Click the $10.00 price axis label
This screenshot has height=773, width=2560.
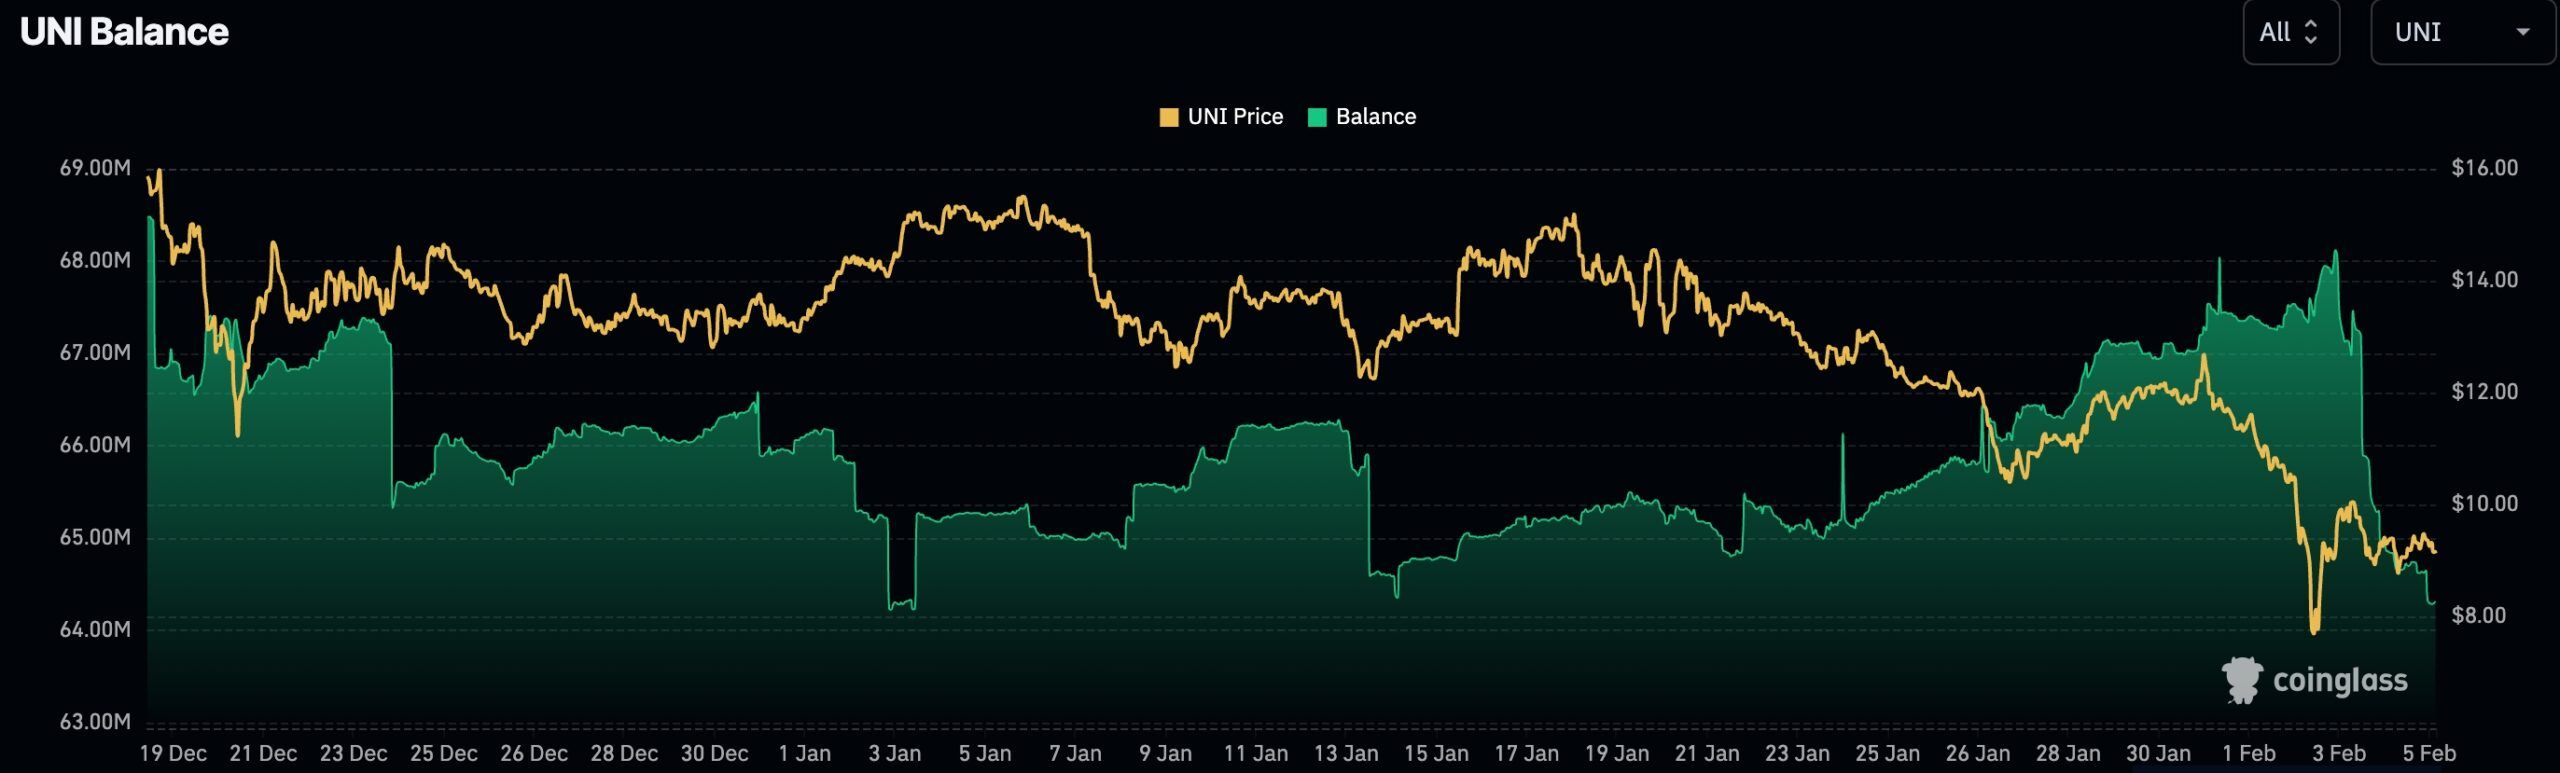point(2485,503)
